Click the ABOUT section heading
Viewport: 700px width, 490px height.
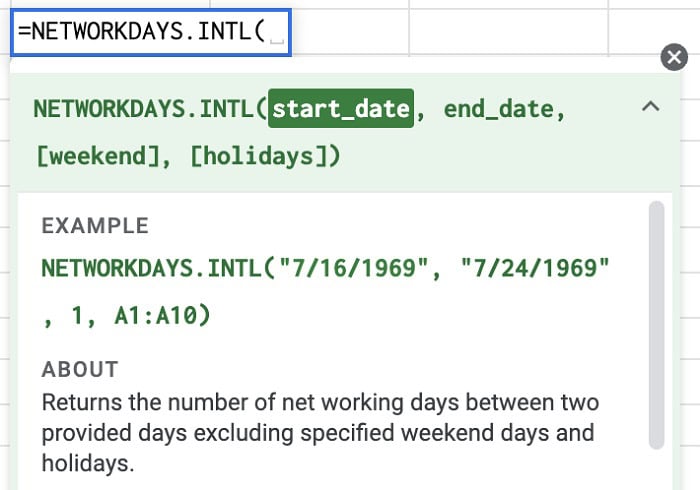pos(80,370)
